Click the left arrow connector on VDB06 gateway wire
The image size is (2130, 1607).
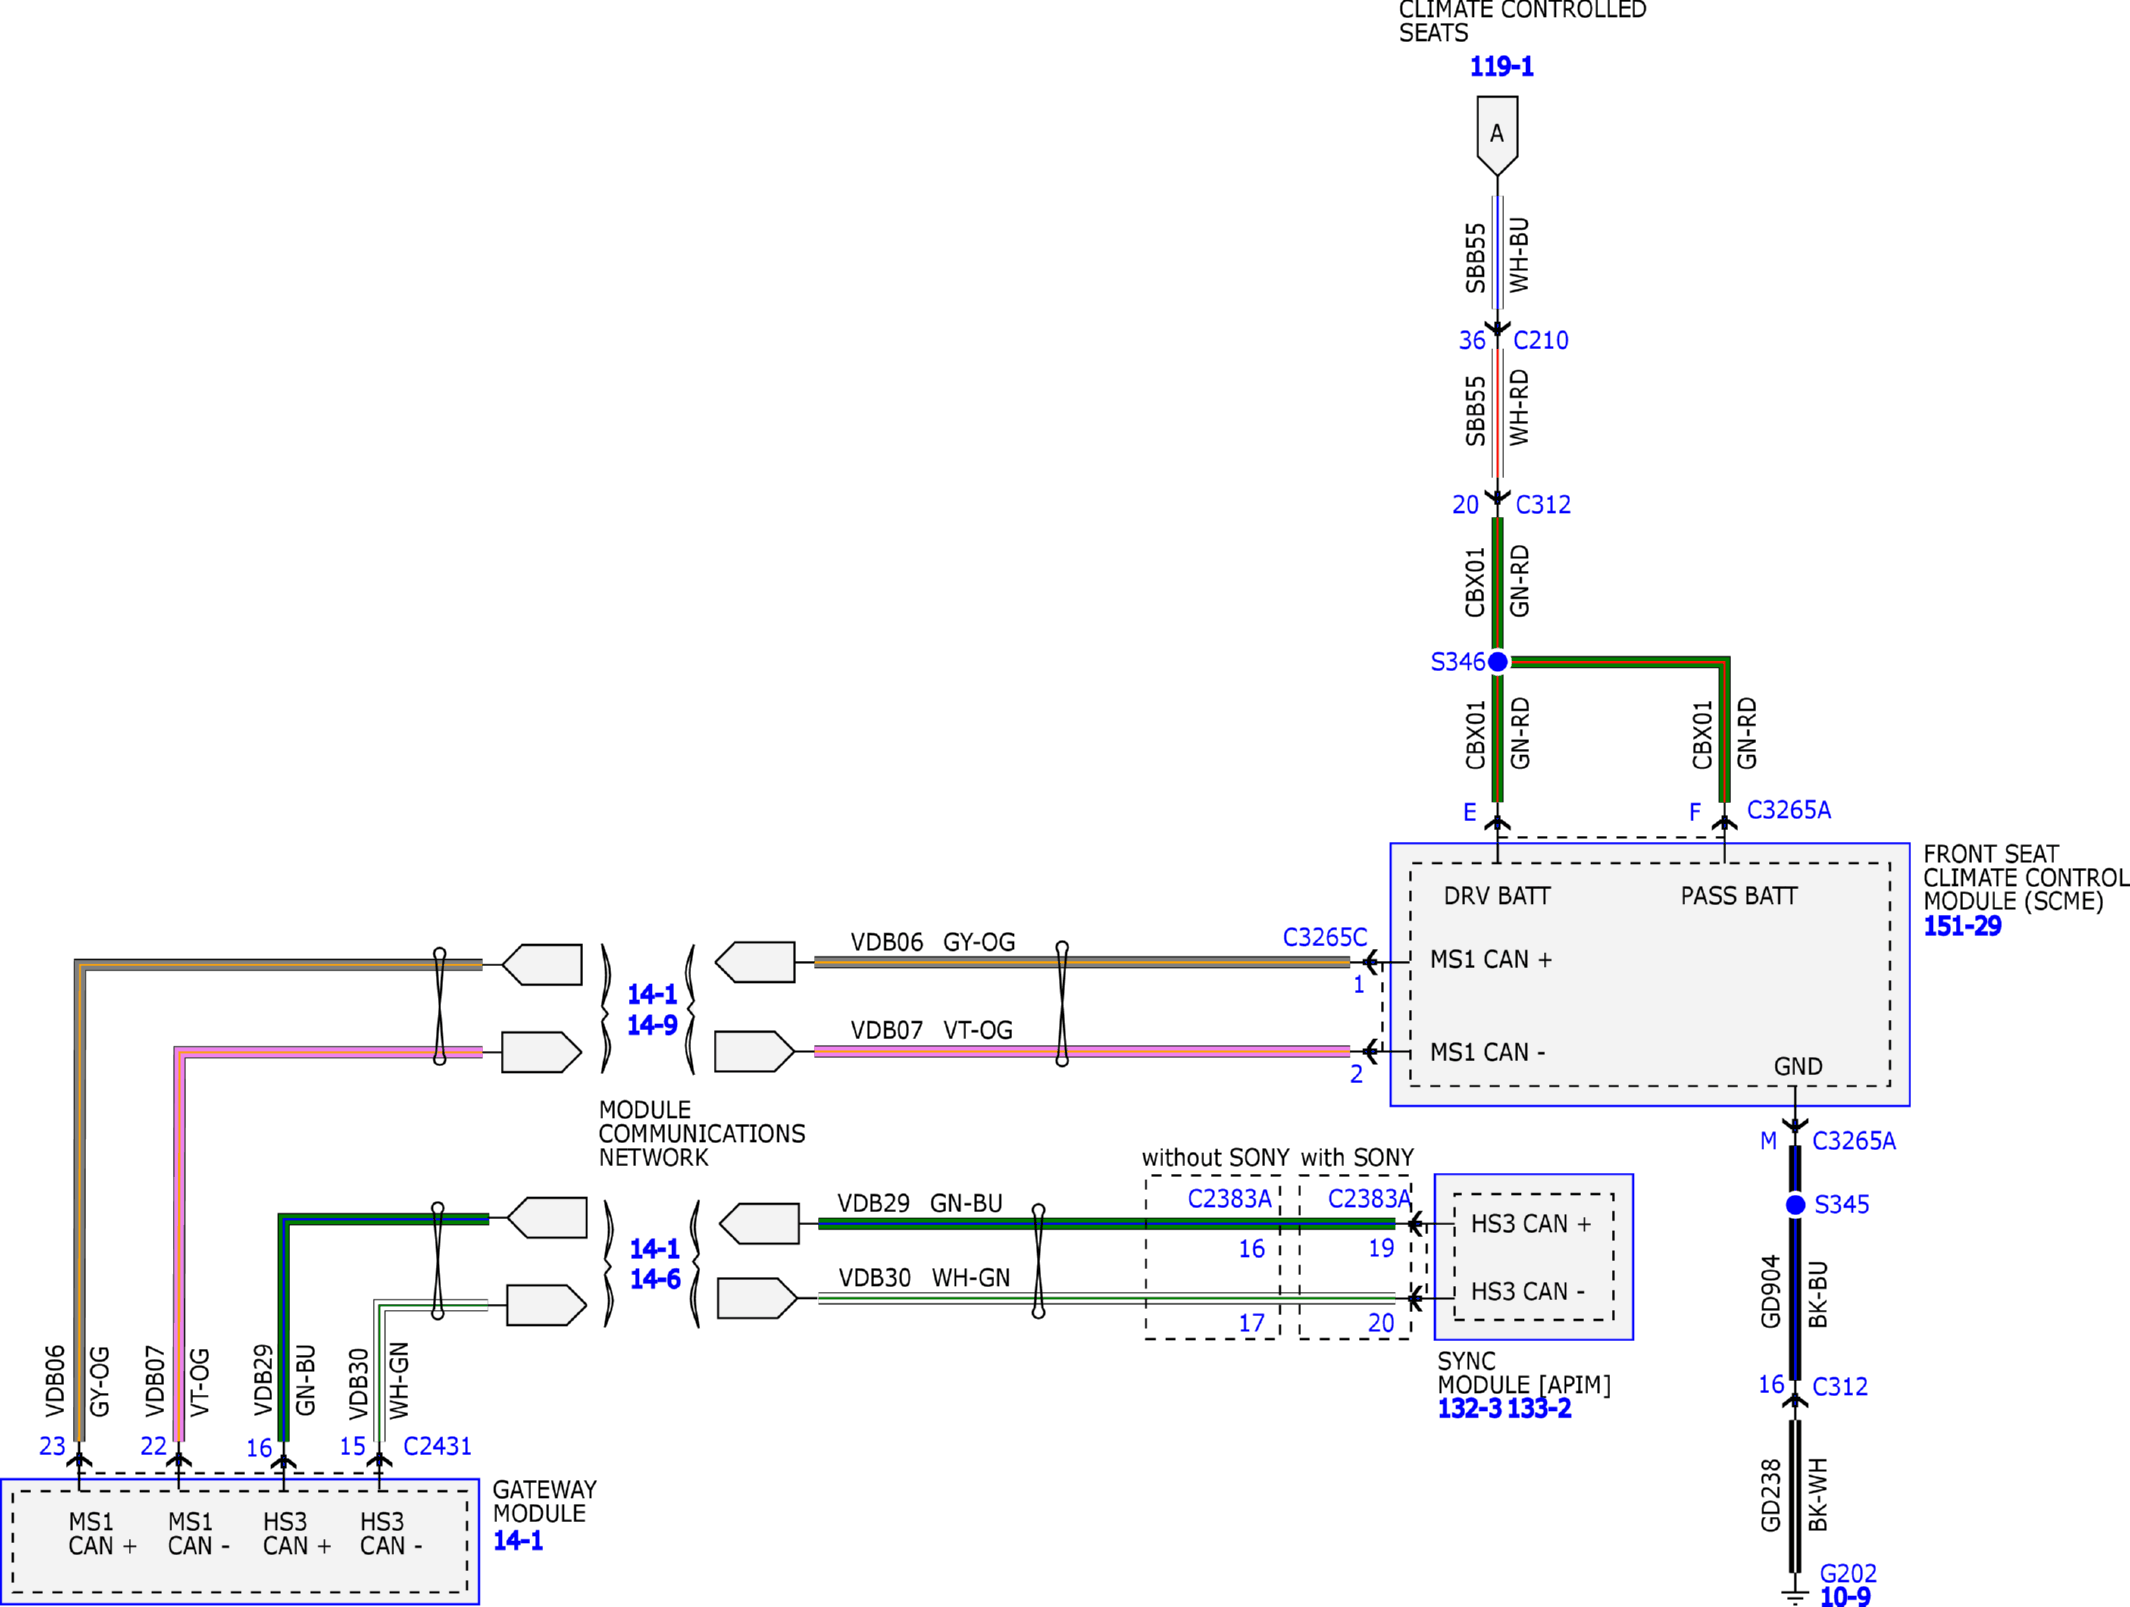(x=542, y=965)
